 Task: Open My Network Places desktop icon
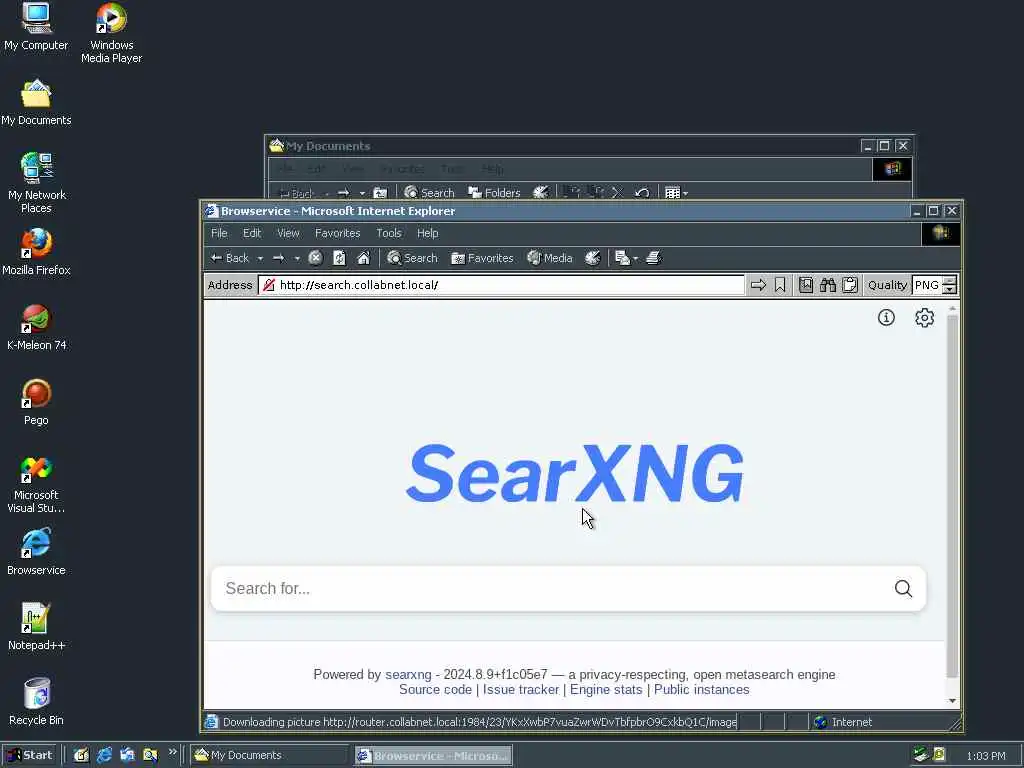[37, 183]
